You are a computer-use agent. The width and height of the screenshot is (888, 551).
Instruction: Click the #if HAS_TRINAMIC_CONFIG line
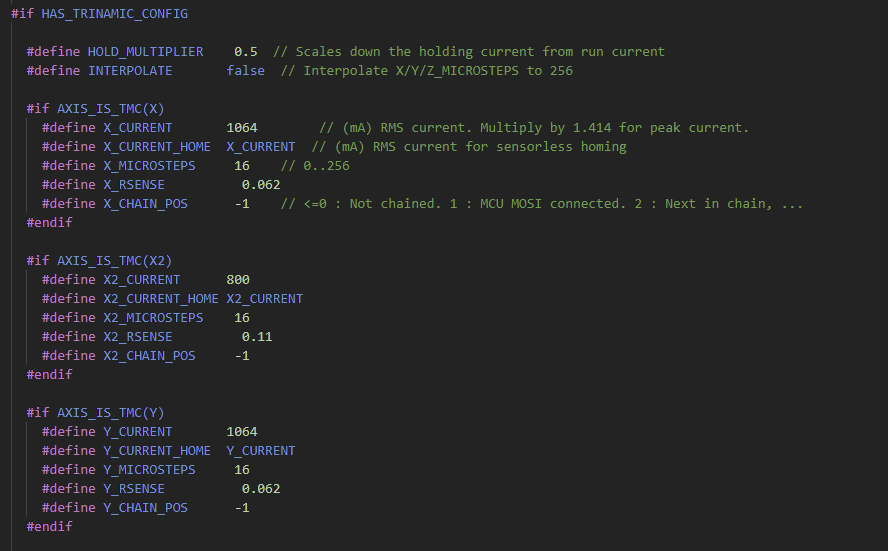click(100, 14)
